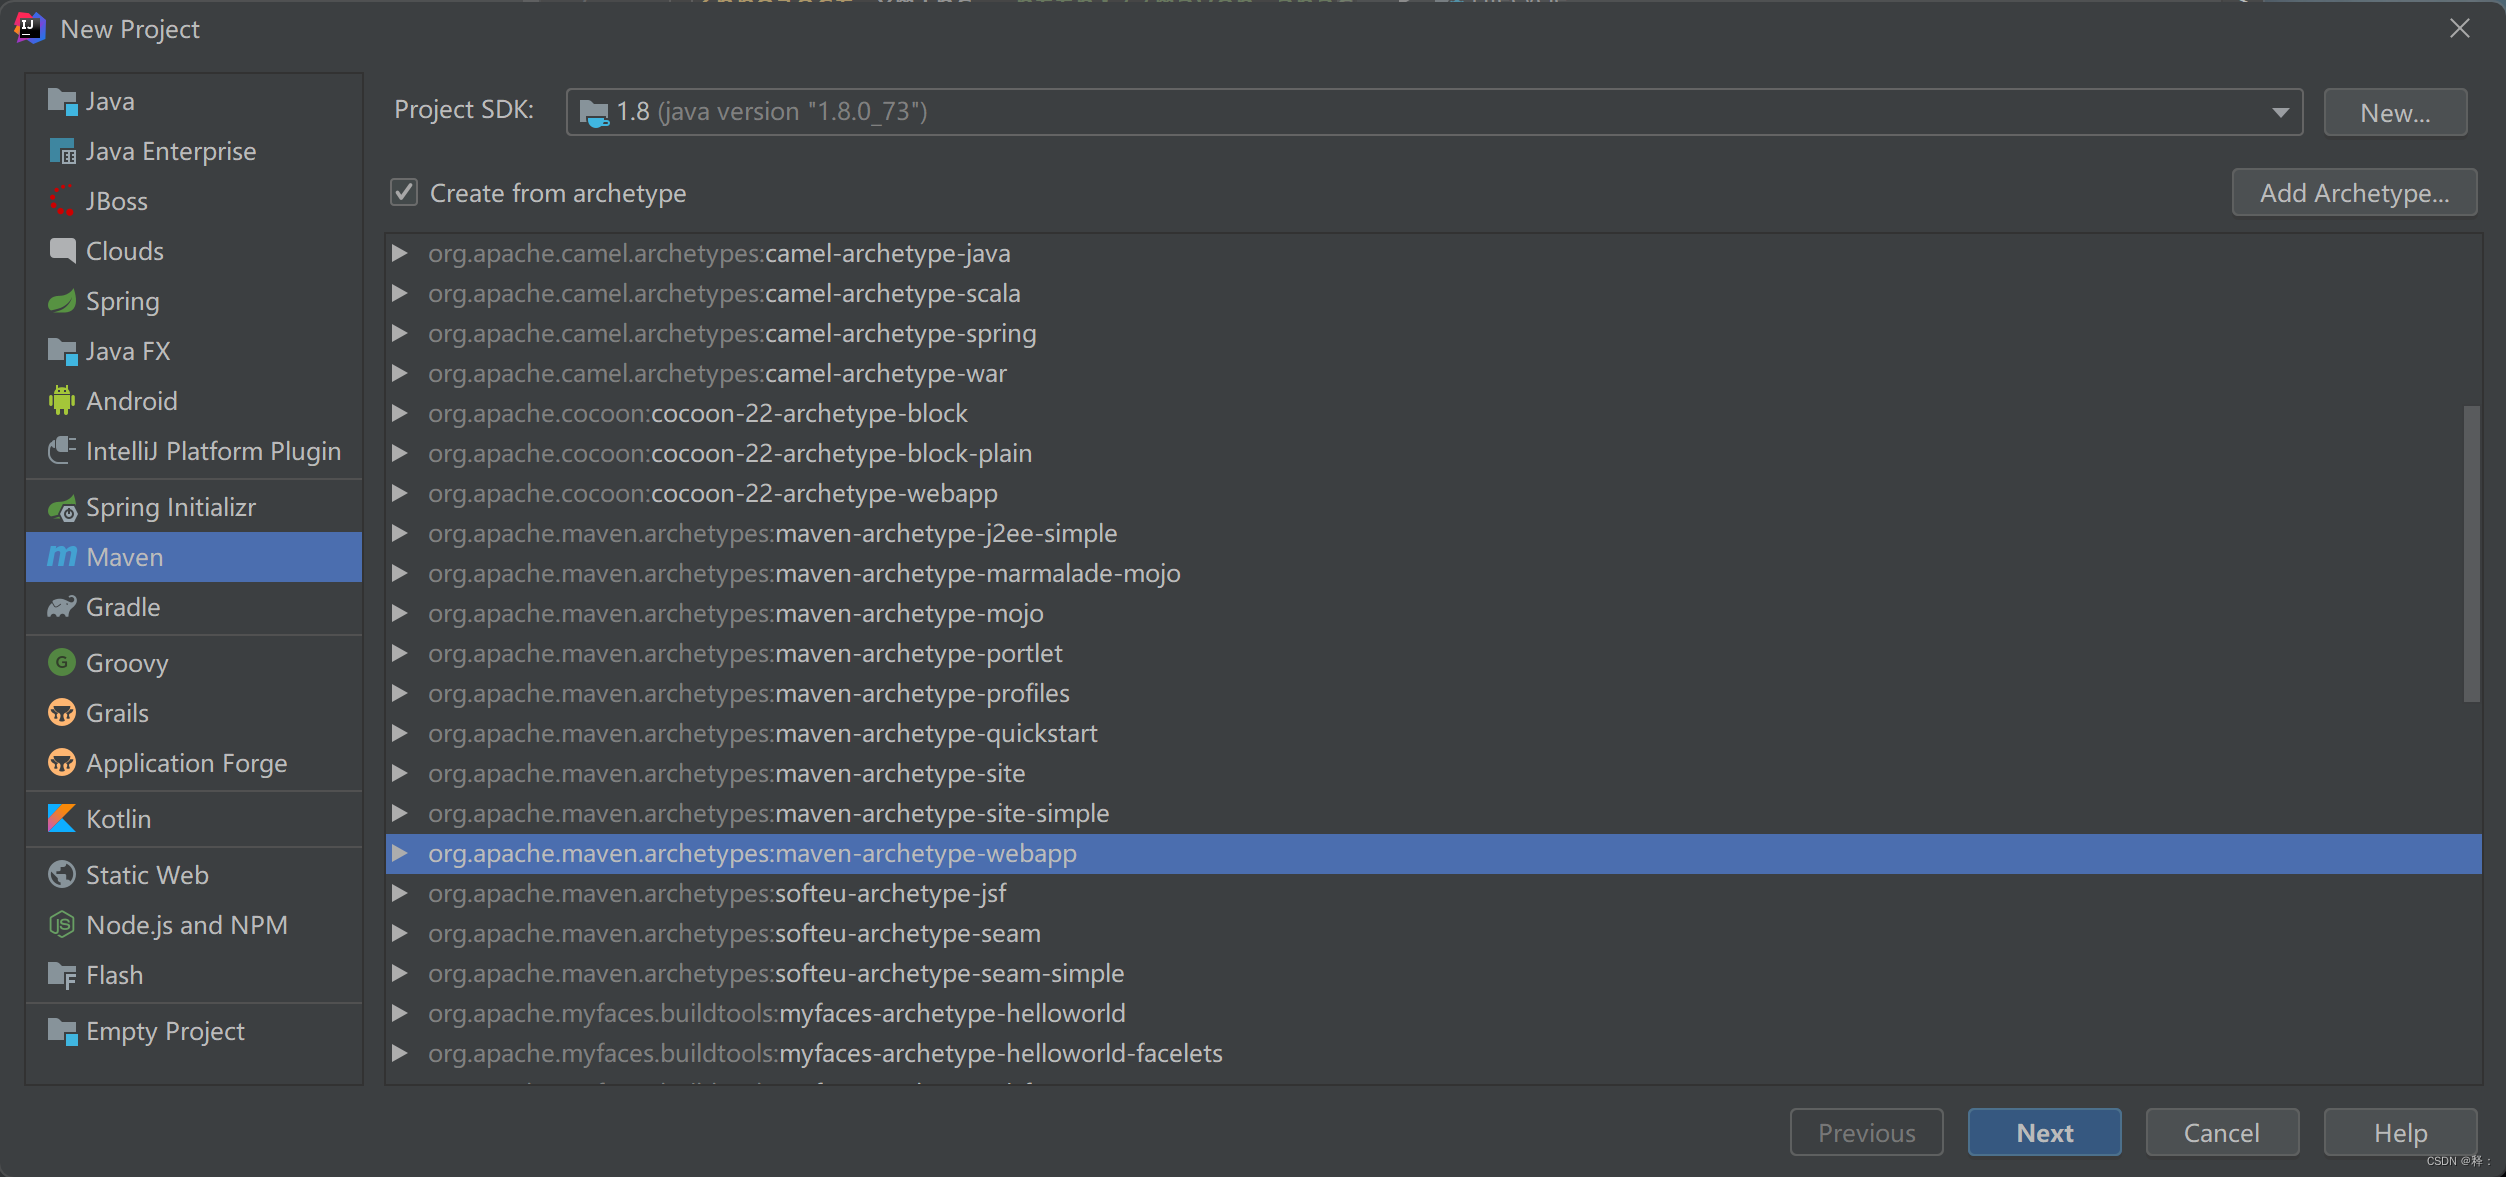The width and height of the screenshot is (2506, 1177).
Task: Click the Kotlin logo icon
Action: point(62,819)
